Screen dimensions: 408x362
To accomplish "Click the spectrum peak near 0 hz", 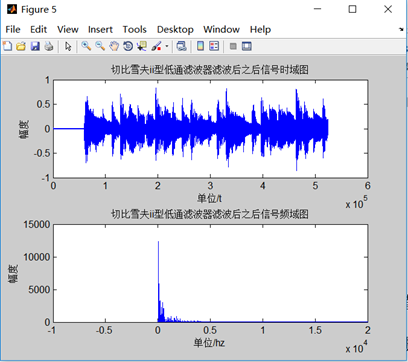I will pos(159,282).
